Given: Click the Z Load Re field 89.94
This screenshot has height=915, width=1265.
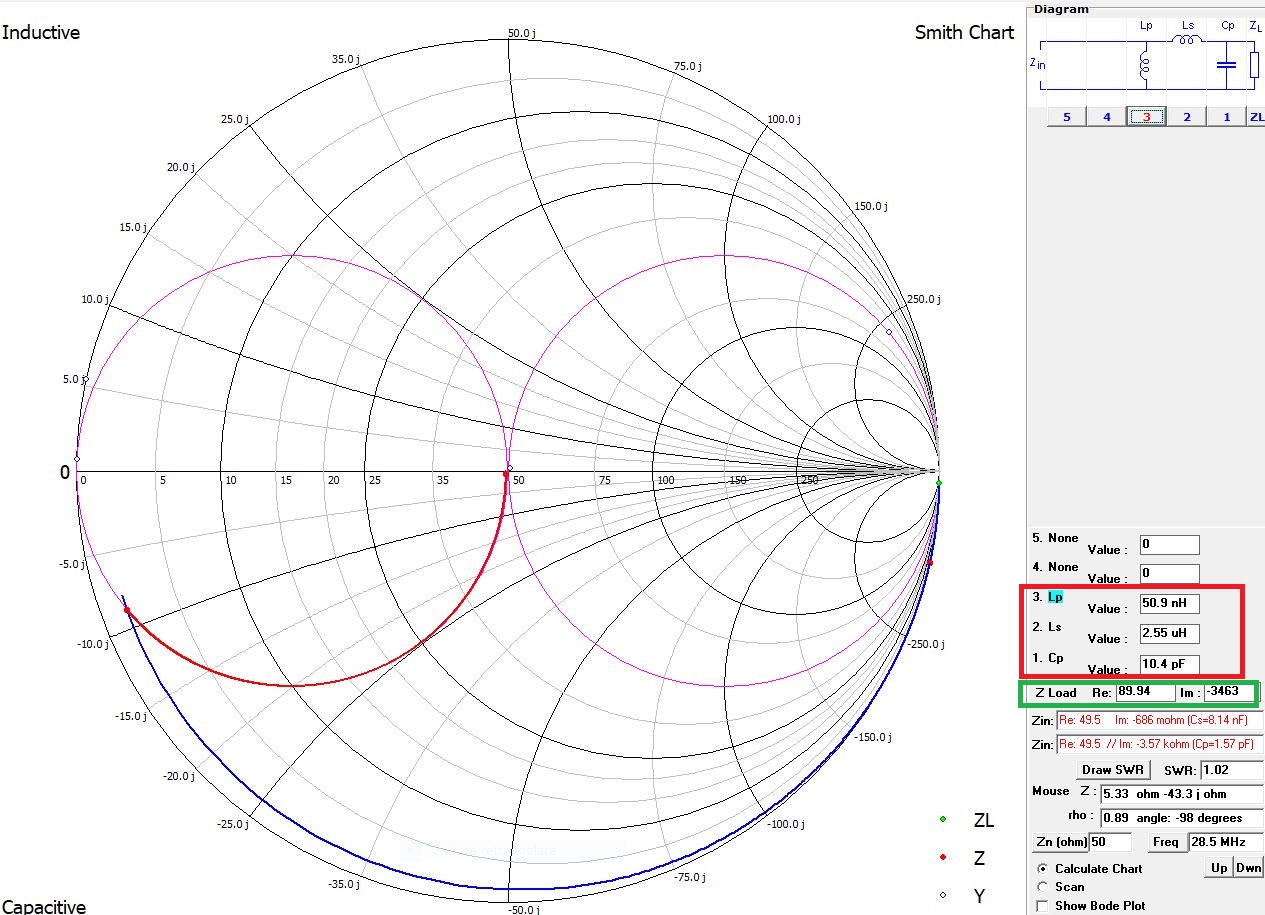Looking at the screenshot, I should pos(1145,692).
